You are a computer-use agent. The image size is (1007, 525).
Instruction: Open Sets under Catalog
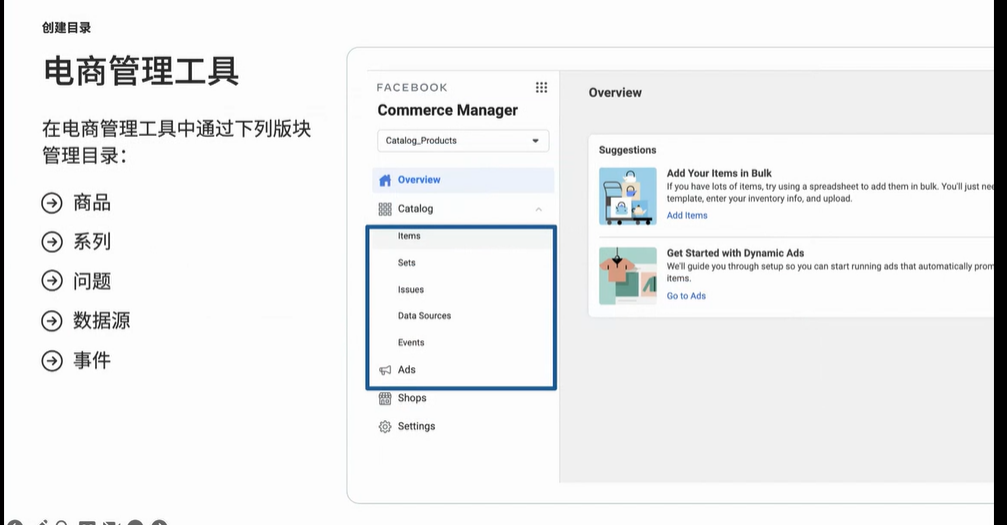pyautogui.click(x=407, y=263)
